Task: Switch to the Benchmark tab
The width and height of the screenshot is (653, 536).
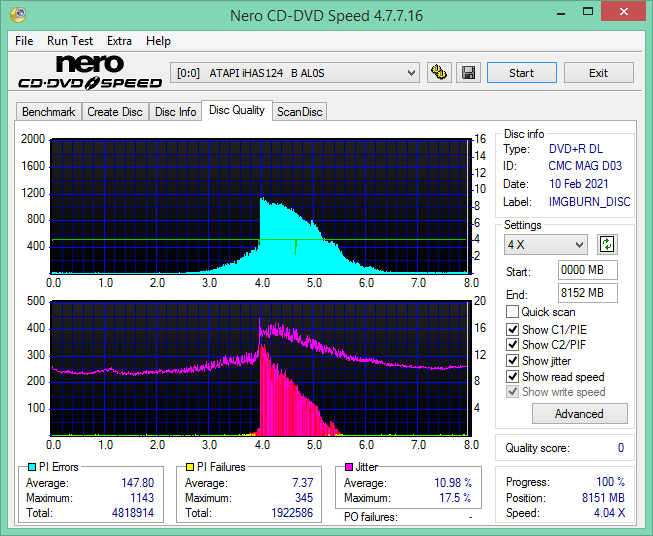Action: coord(49,112)
